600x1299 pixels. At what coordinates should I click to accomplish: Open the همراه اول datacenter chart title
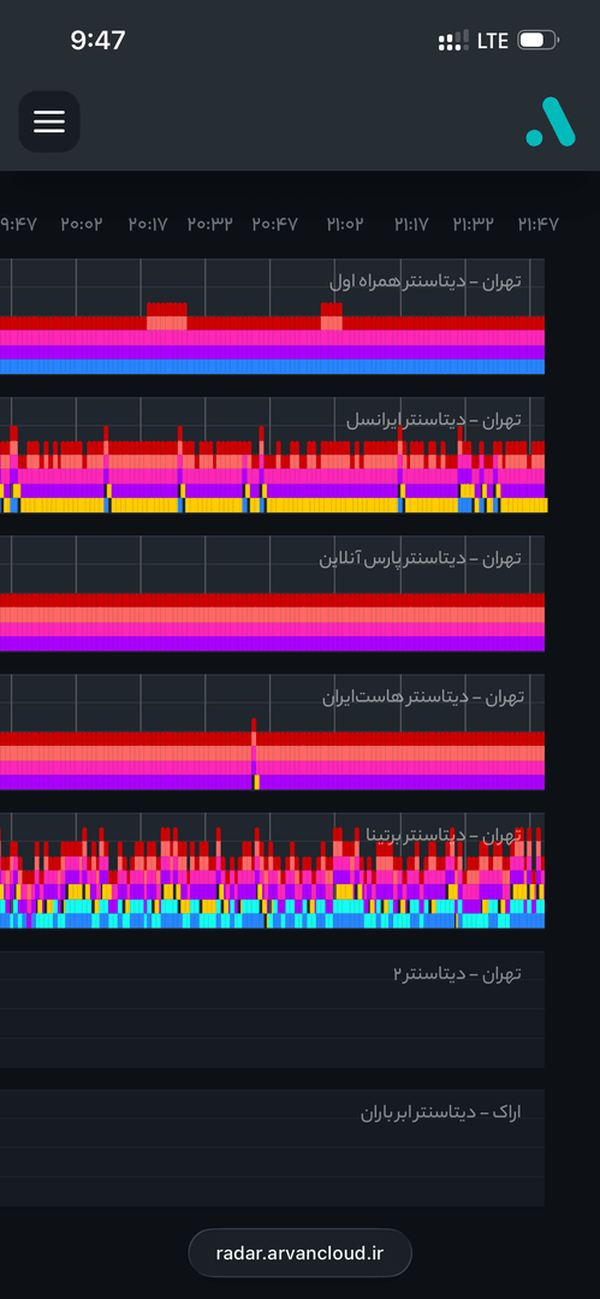tap(425, 282)
